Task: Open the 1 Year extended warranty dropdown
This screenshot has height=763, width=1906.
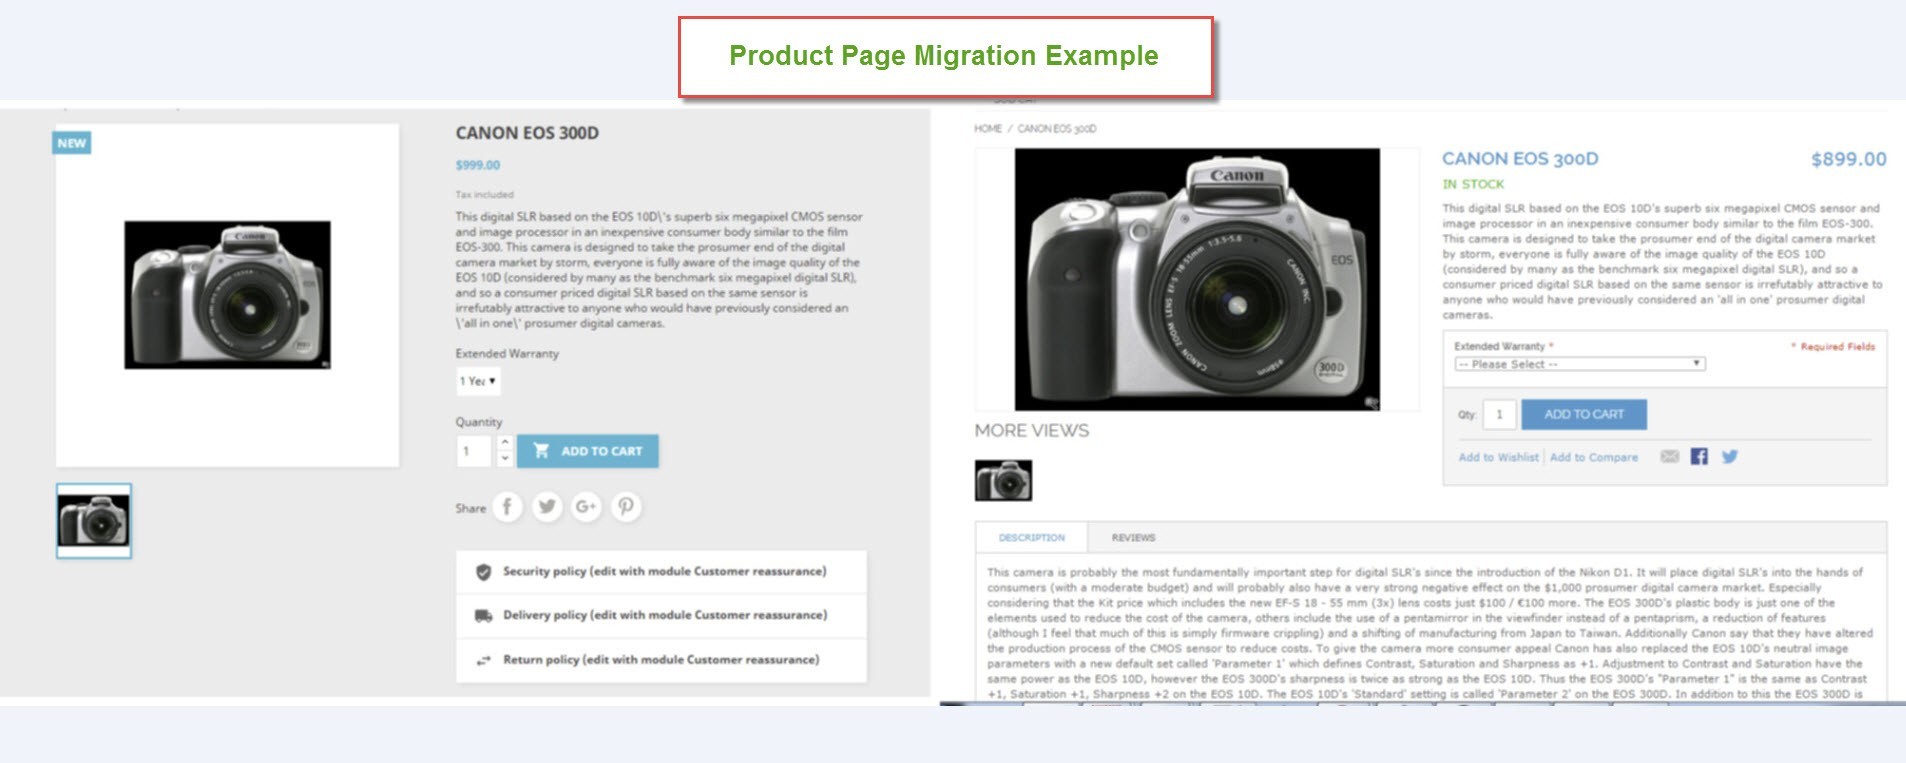Action: coord(478,381)
